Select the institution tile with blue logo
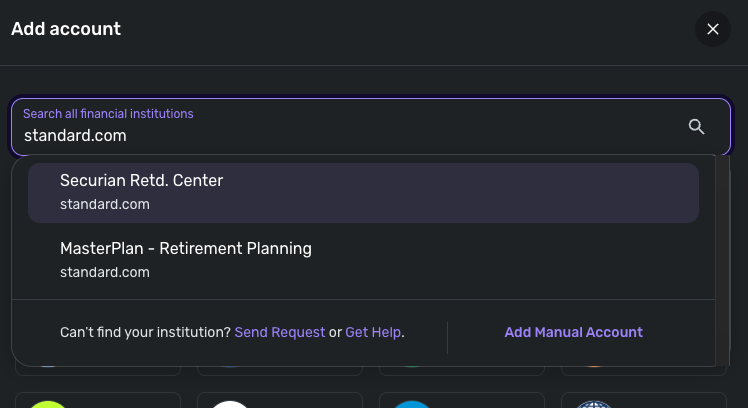This screenshot has width=748, height=408. pos(462,400)
